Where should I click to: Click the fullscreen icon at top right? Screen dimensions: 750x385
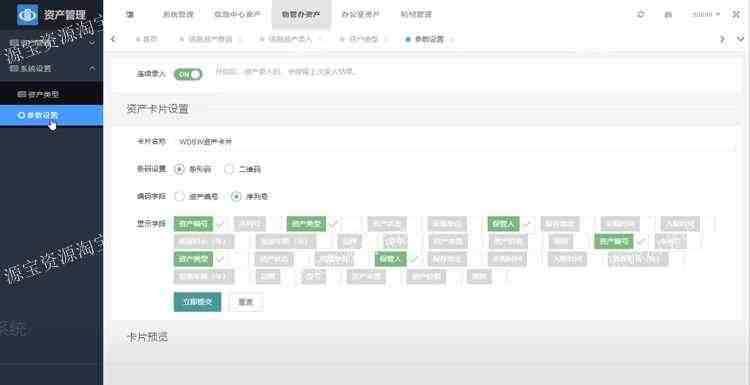tap(736, 14)
